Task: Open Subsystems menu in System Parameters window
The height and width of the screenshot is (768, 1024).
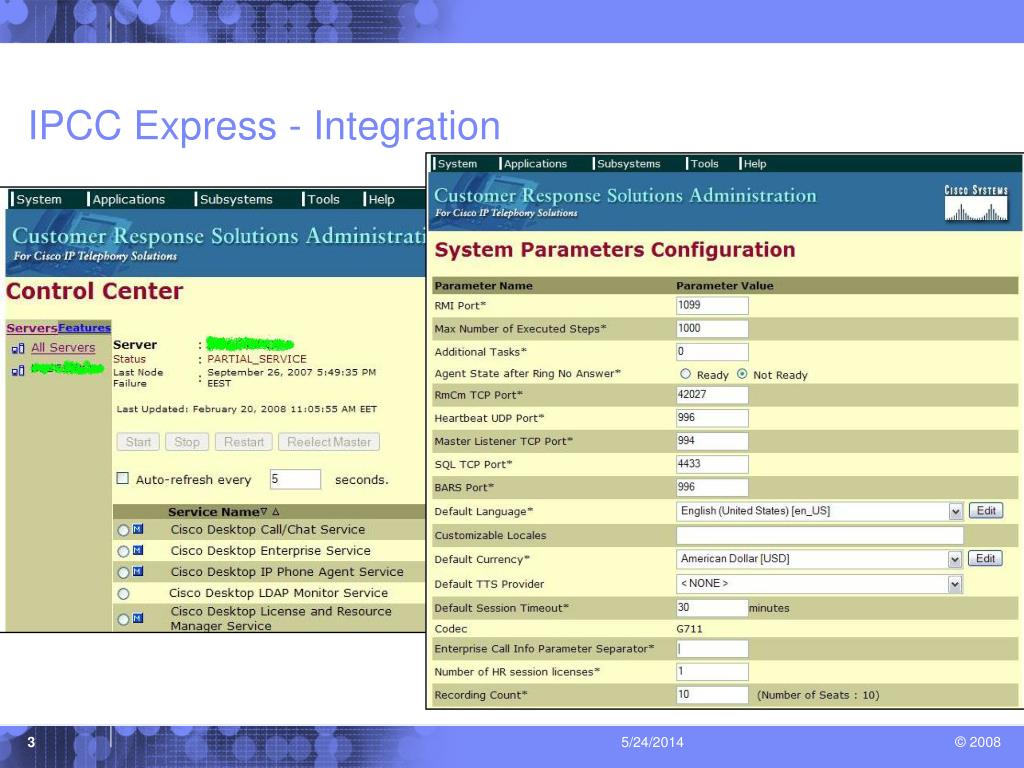Action: 628,164
